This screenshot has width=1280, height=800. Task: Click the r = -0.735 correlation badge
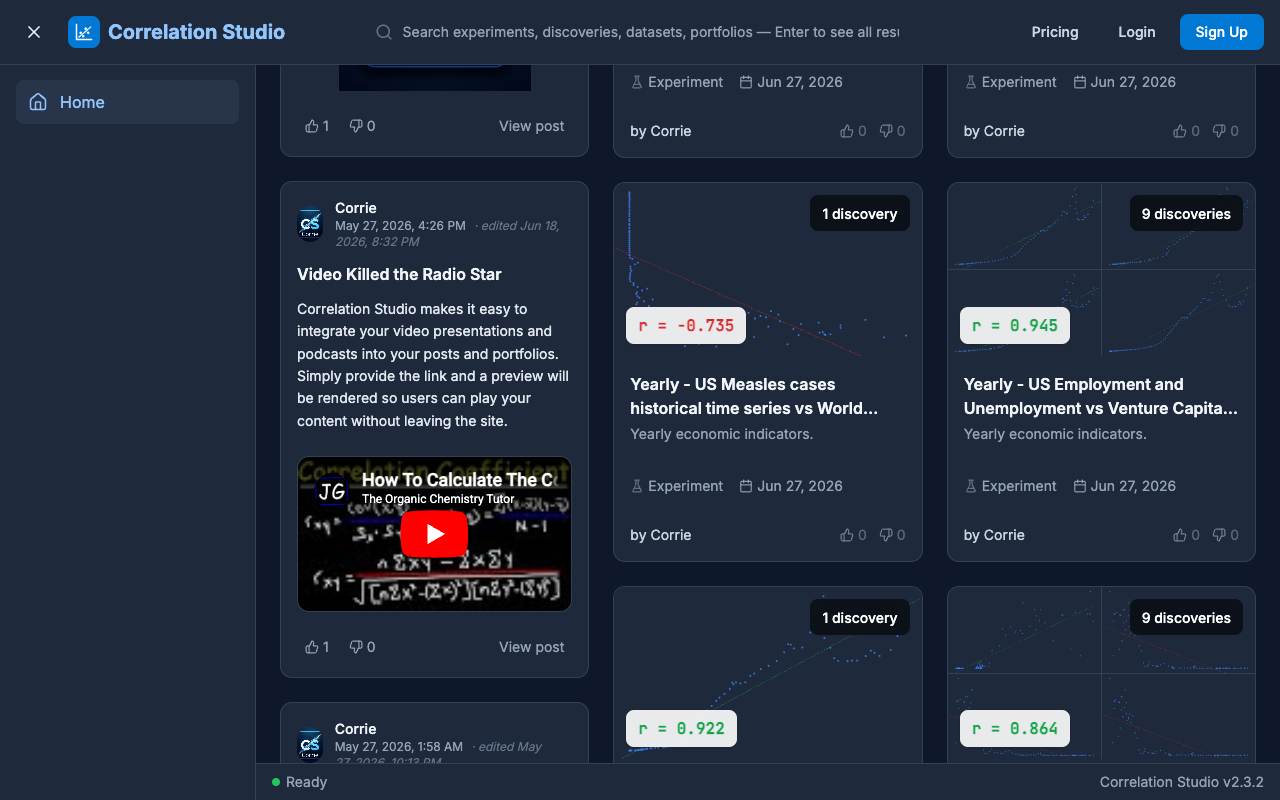click(686, 325)
